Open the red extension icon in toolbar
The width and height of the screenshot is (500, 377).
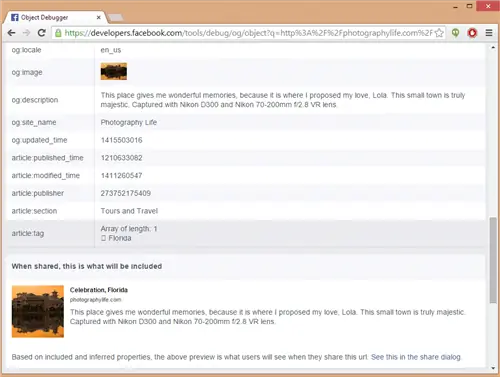click(472, 33)
